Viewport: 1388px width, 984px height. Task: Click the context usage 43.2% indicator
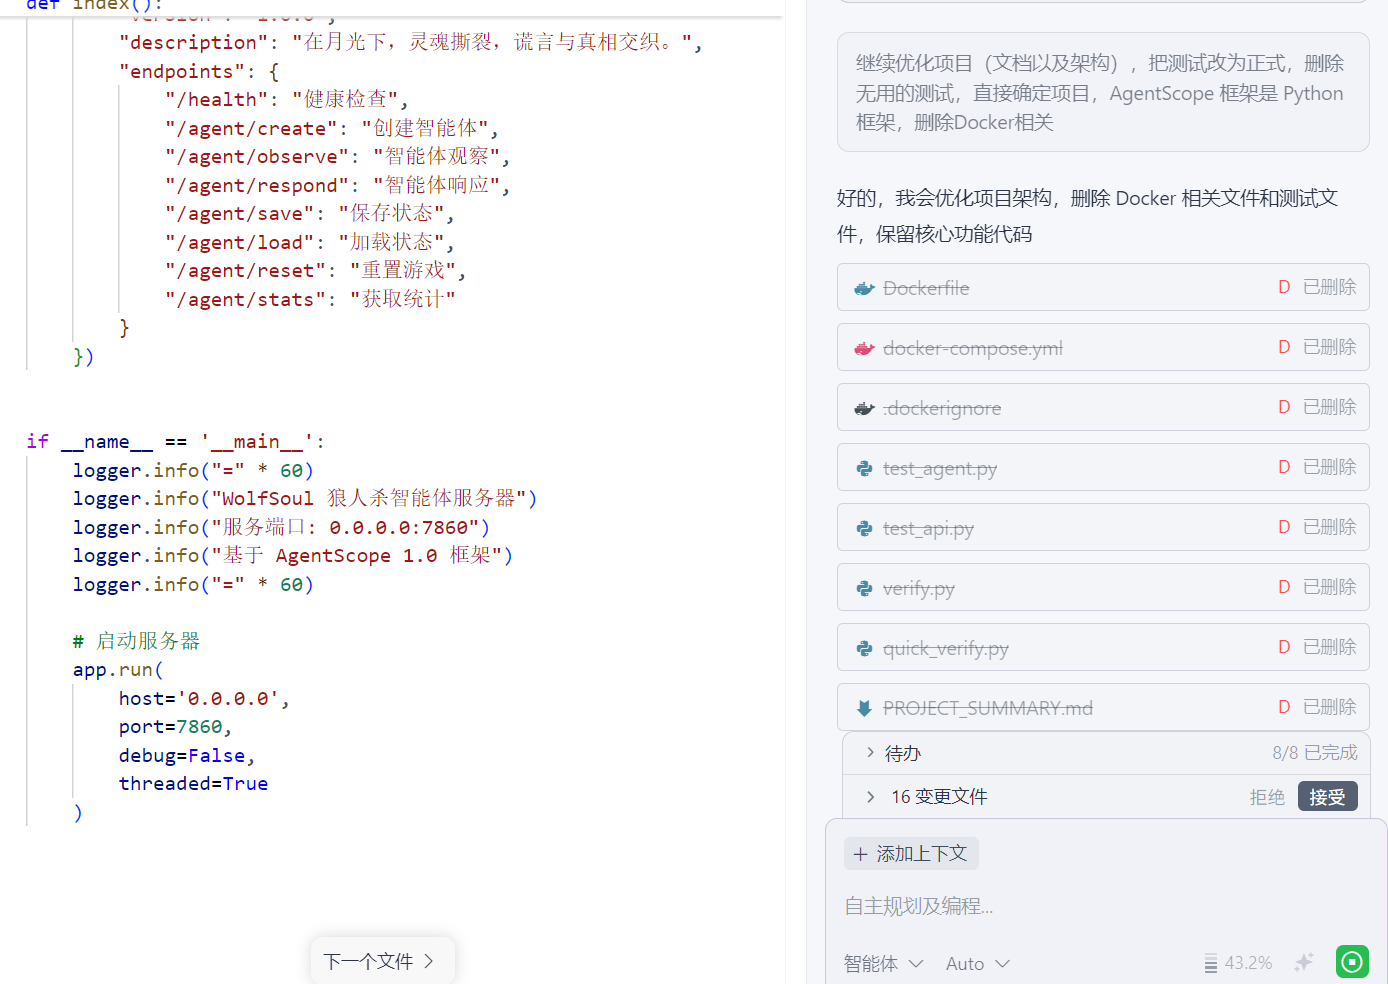coord(1238,963)
